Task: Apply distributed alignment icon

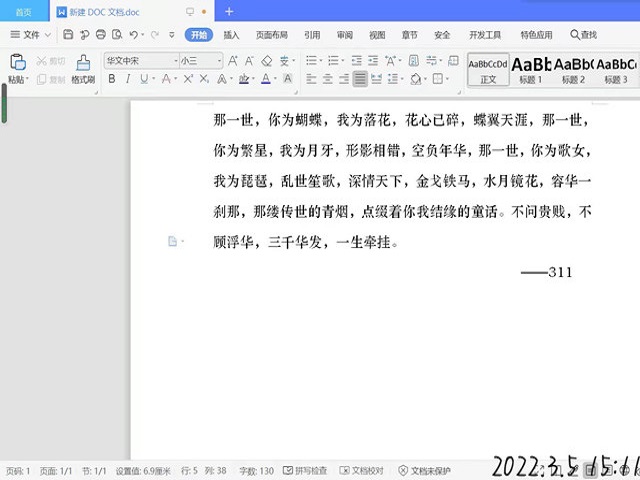Action: [x=376, y=79]
